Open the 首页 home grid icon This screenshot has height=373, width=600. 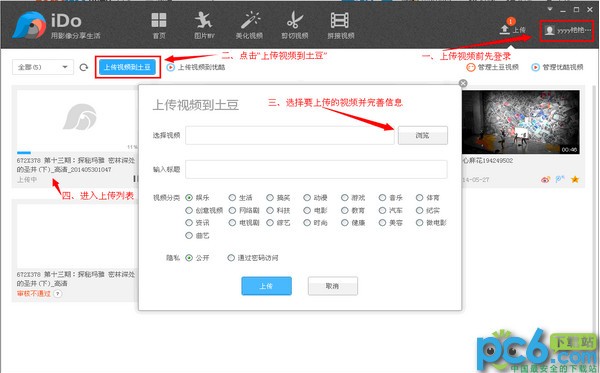pyautogui.click(x=158, y=20)
